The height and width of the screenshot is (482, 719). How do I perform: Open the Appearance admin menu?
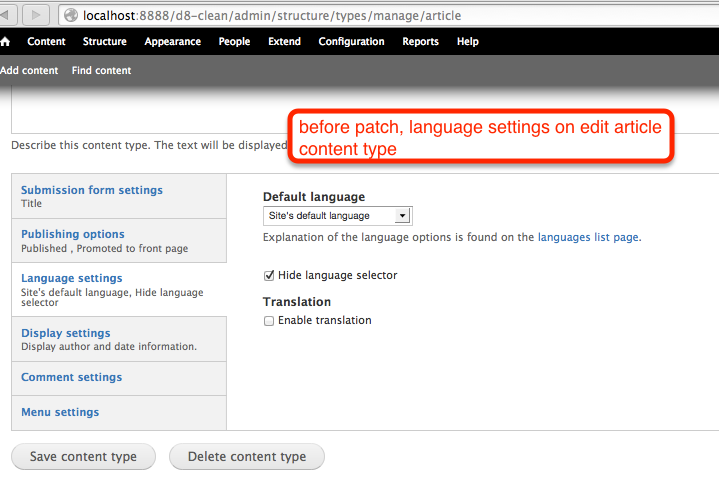tap(173, 42)
